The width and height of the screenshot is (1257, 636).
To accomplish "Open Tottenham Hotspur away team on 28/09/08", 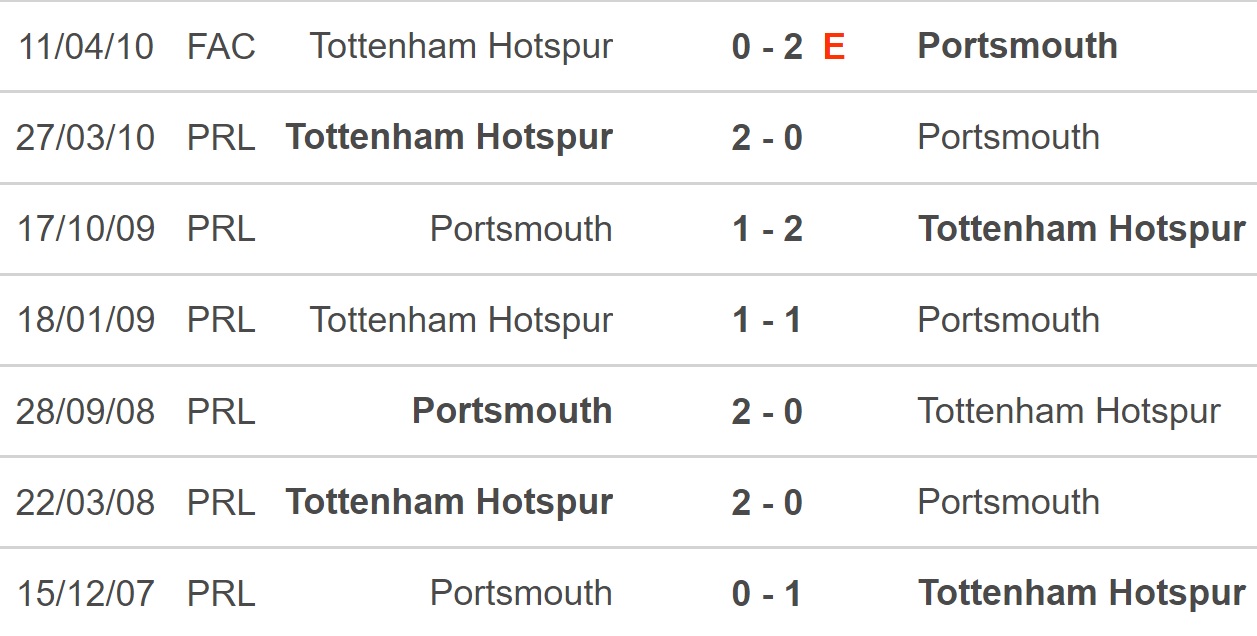I will click(1069, 411).
